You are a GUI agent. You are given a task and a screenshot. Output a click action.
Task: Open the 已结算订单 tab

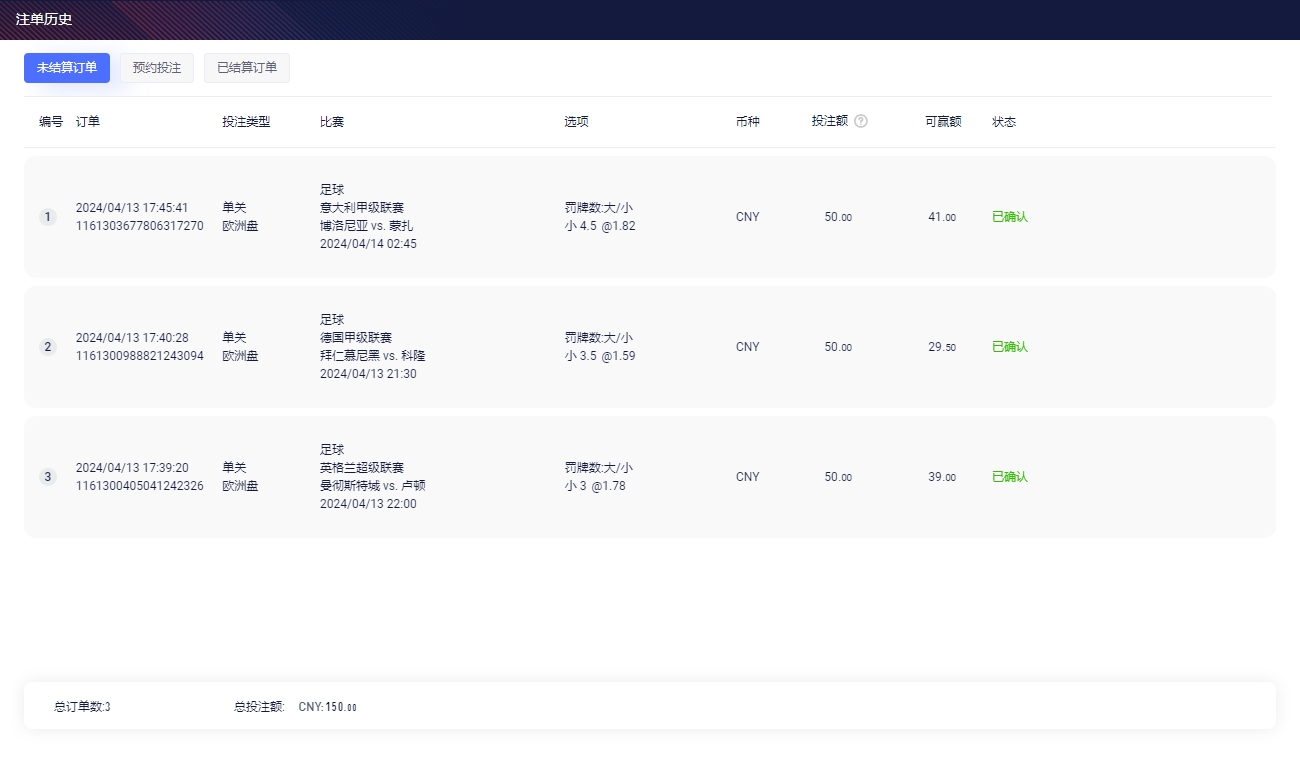(247, 68)
